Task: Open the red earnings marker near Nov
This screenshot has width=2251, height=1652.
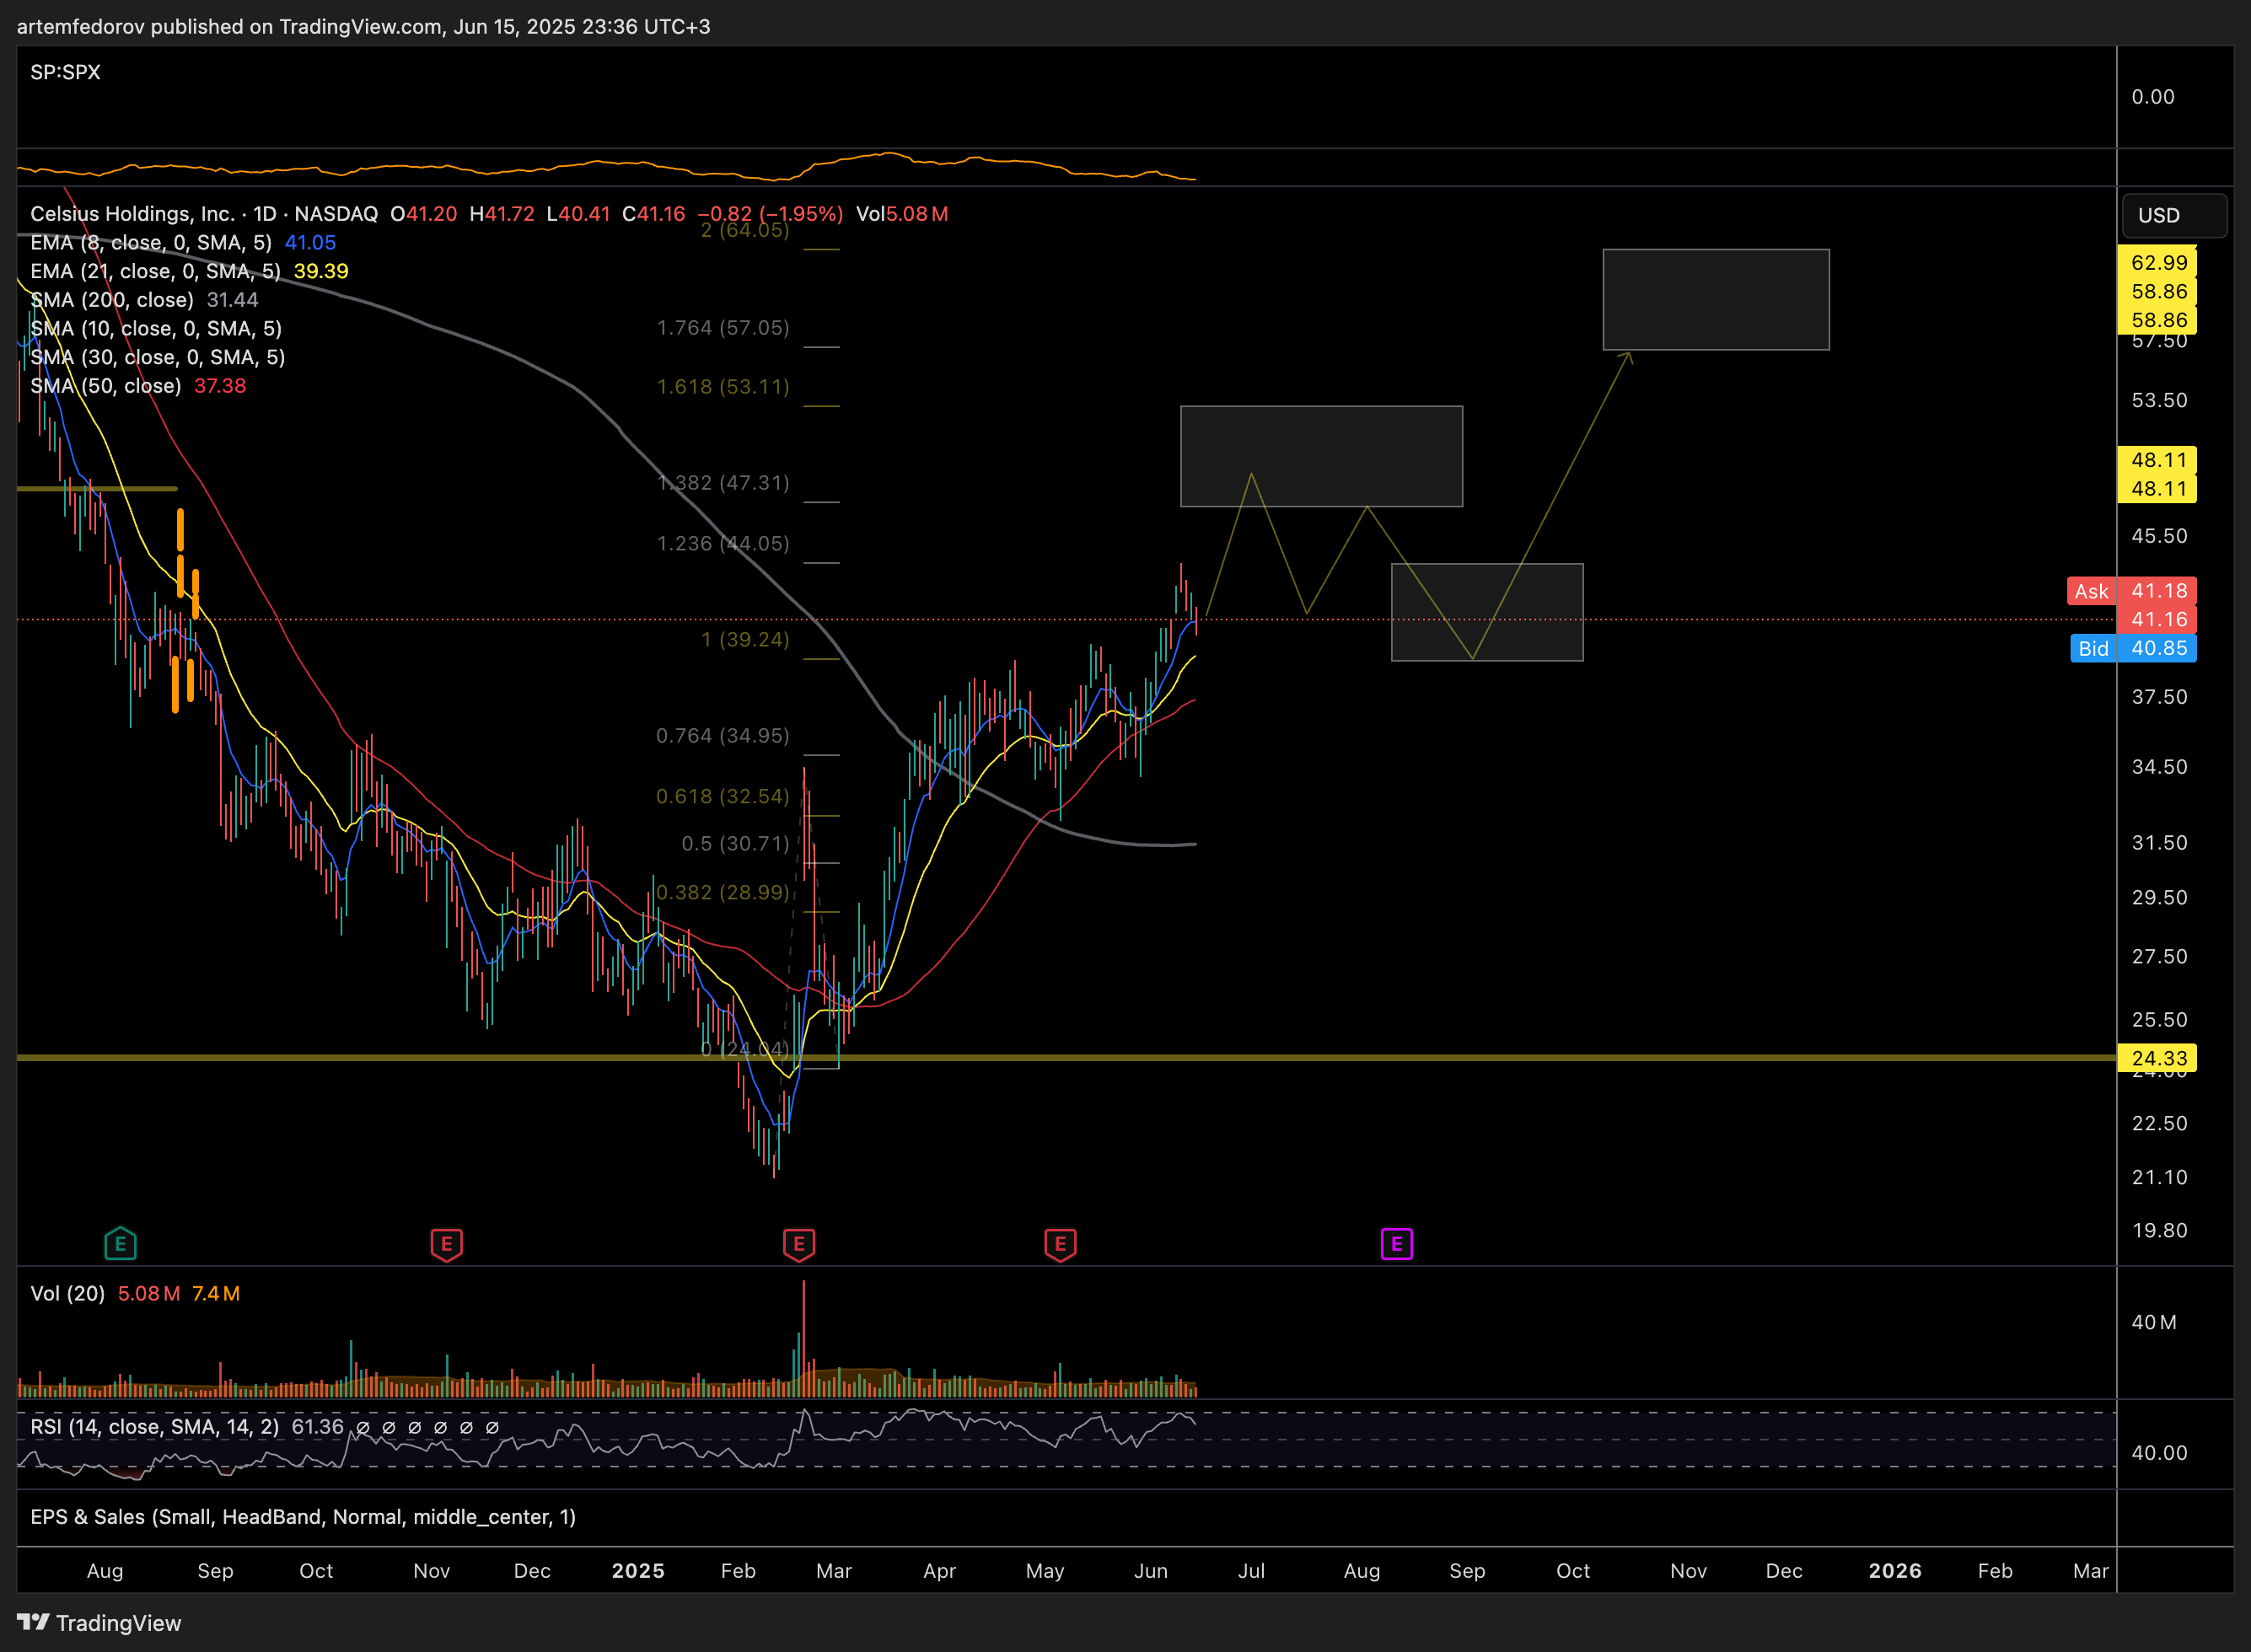Action: (446, 1244)
